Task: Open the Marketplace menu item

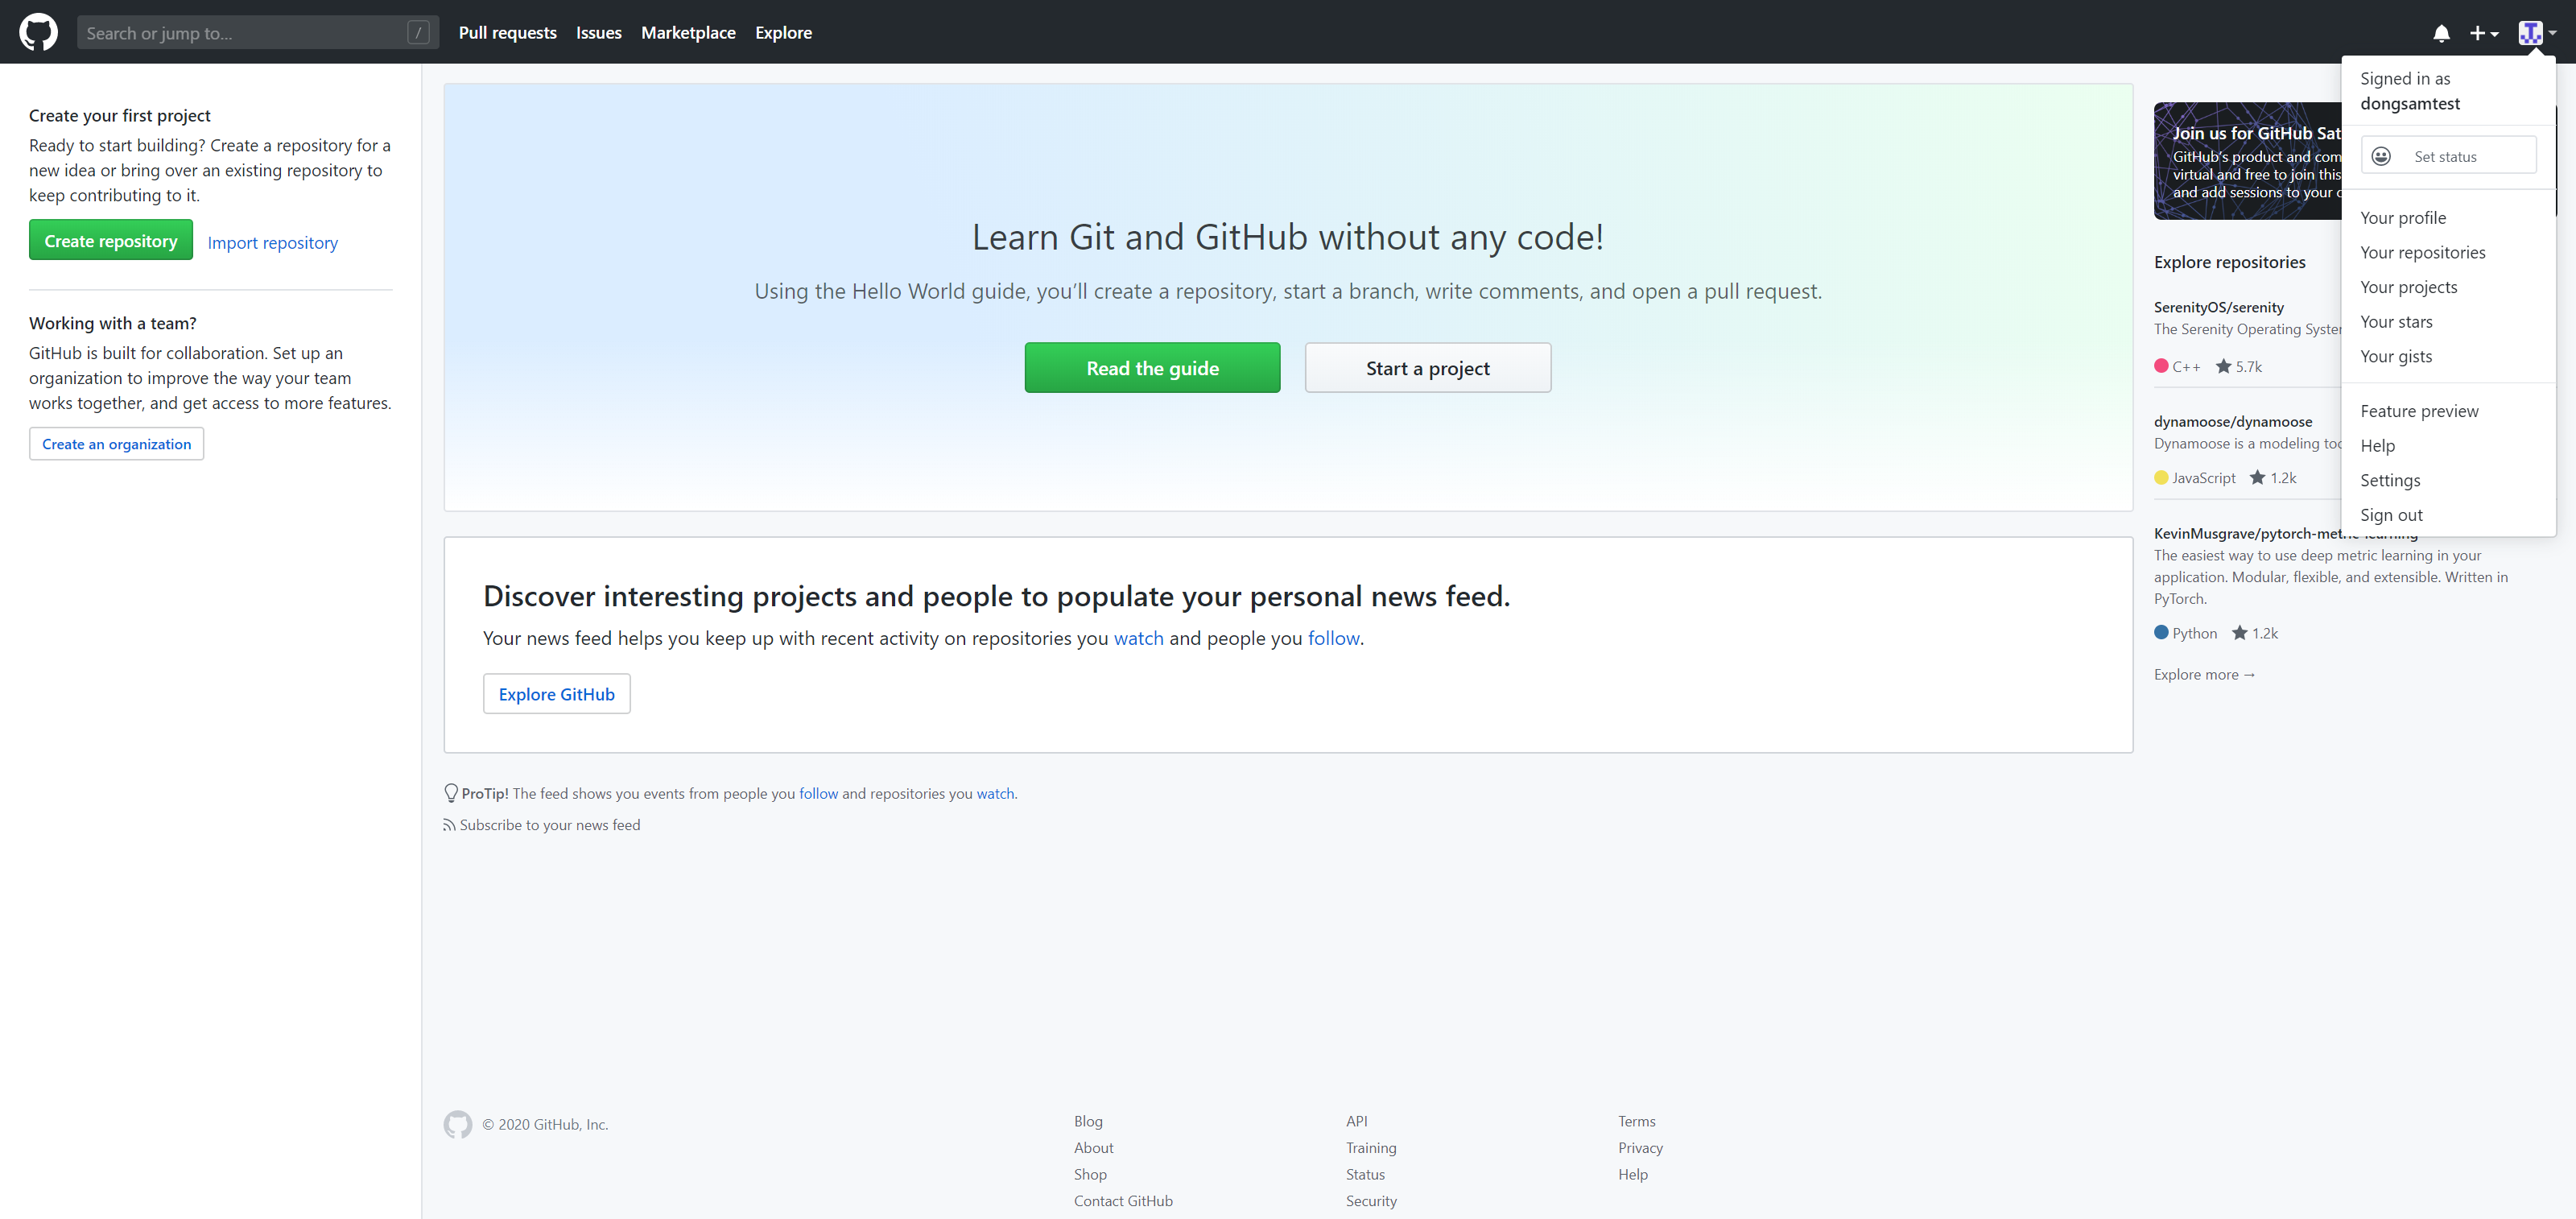Action: point(688,31)
